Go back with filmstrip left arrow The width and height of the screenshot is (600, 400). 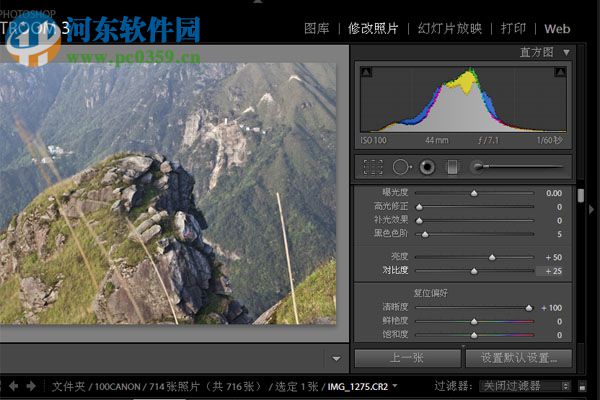tap(13, 386)
